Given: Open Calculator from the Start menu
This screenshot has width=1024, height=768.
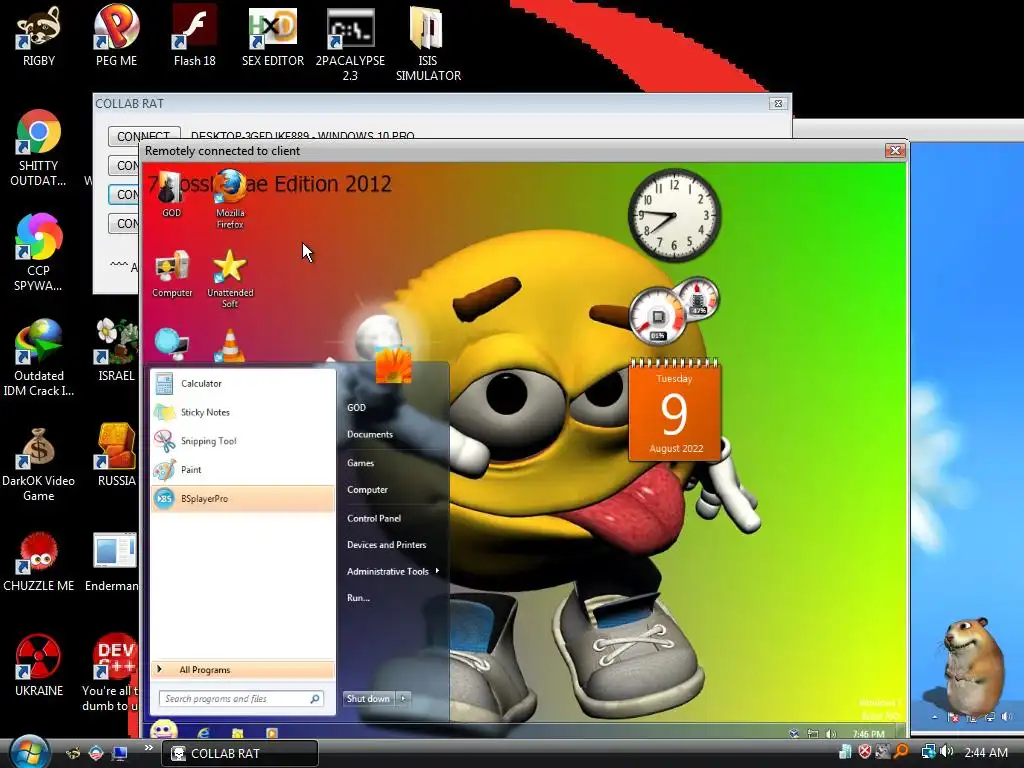Looking at the screenshot, I should tap(242, 383).
